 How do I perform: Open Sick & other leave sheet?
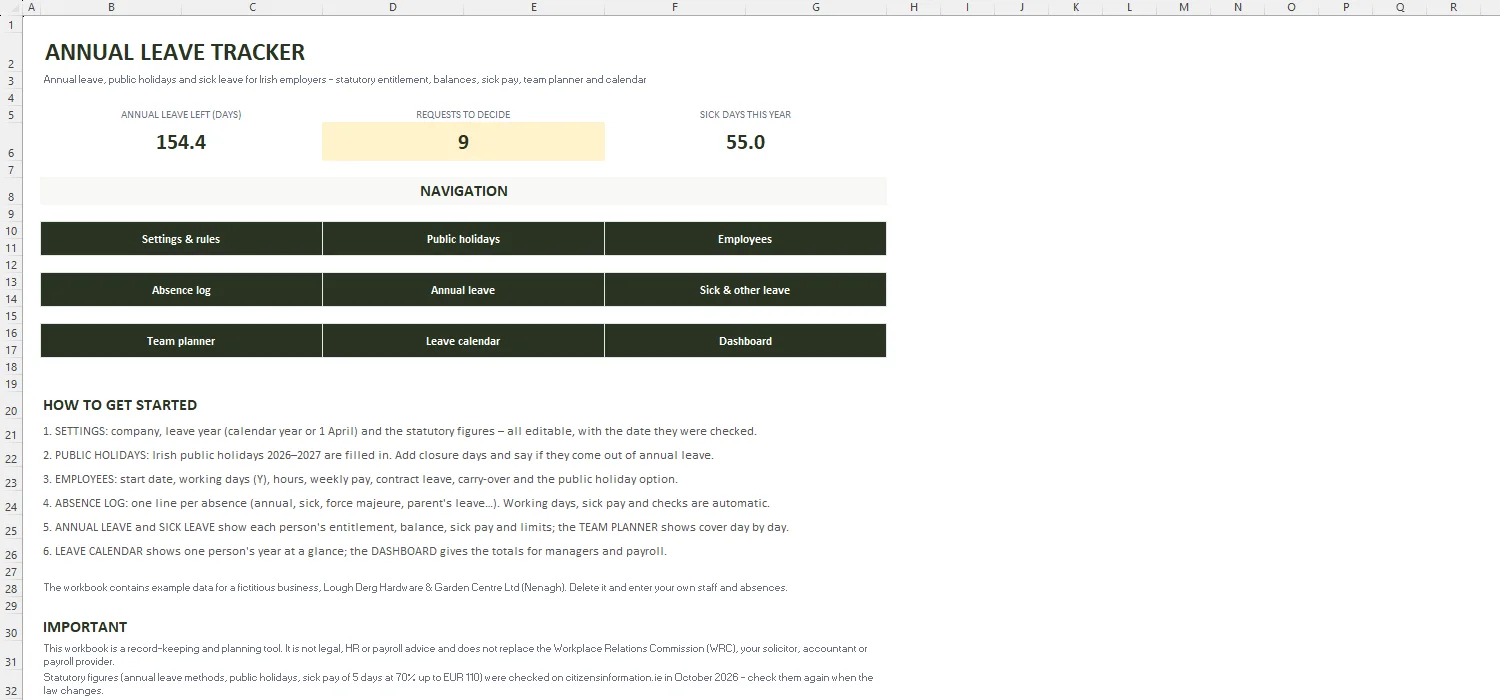pos(745,290)
